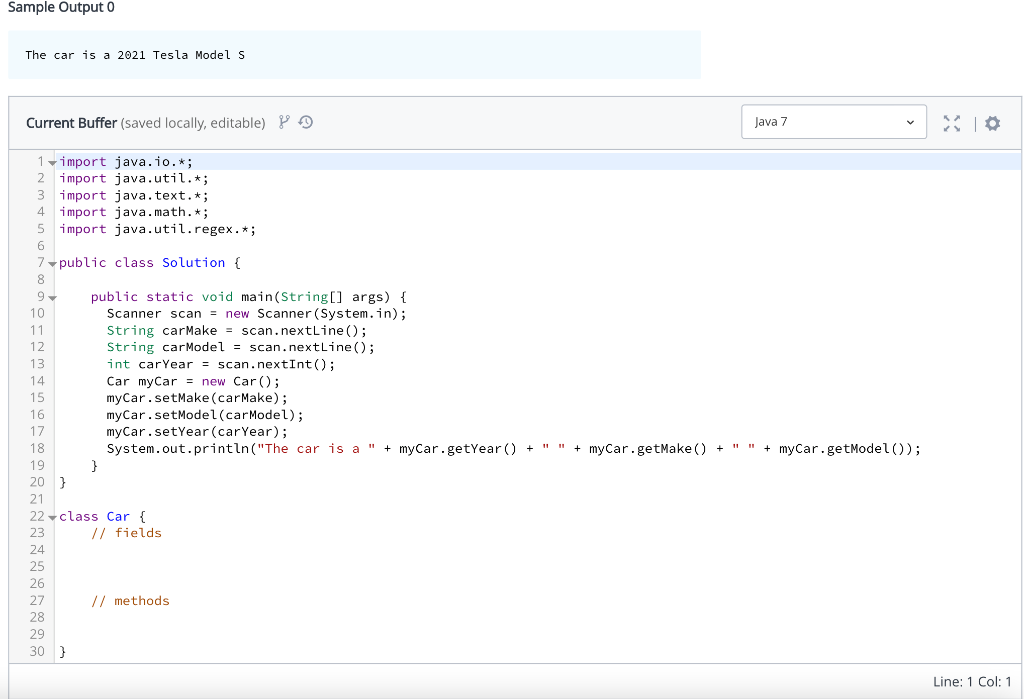Click the 'Current Buffer' label
Image resolution: width=1024 pixels, height=699 pixels.
point(71,123)
